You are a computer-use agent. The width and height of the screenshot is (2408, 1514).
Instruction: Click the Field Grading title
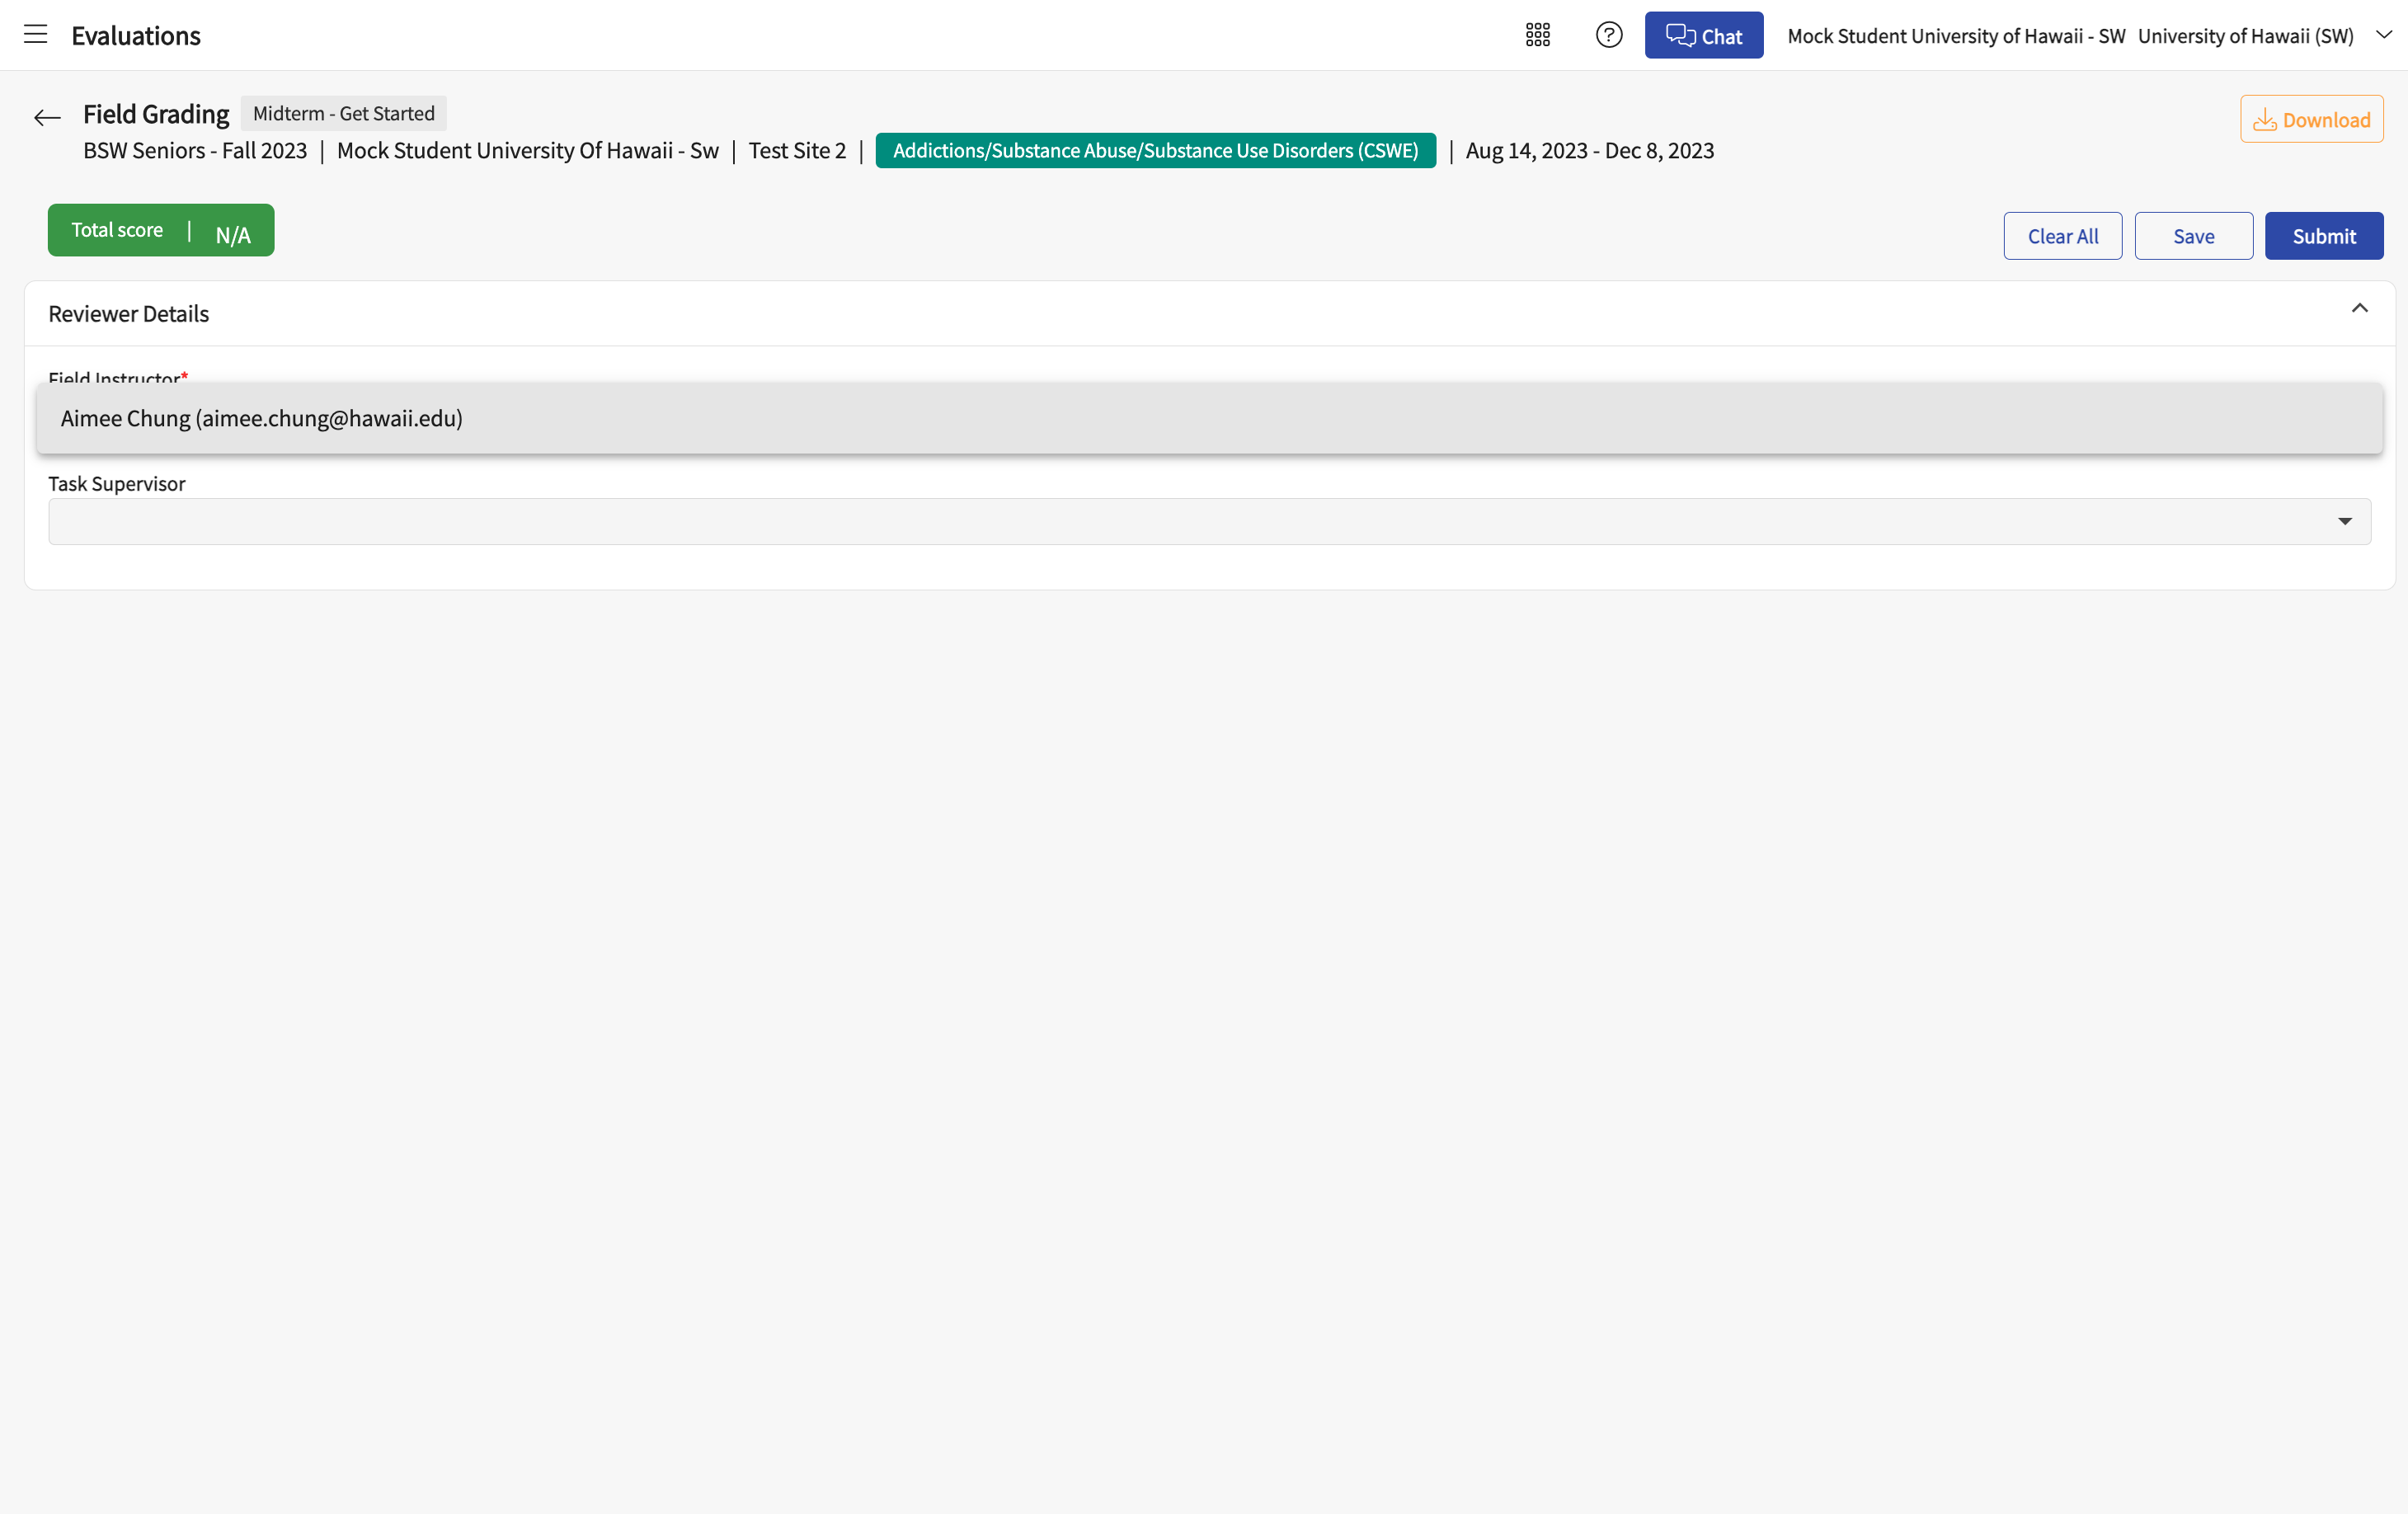tap(156, 114)
